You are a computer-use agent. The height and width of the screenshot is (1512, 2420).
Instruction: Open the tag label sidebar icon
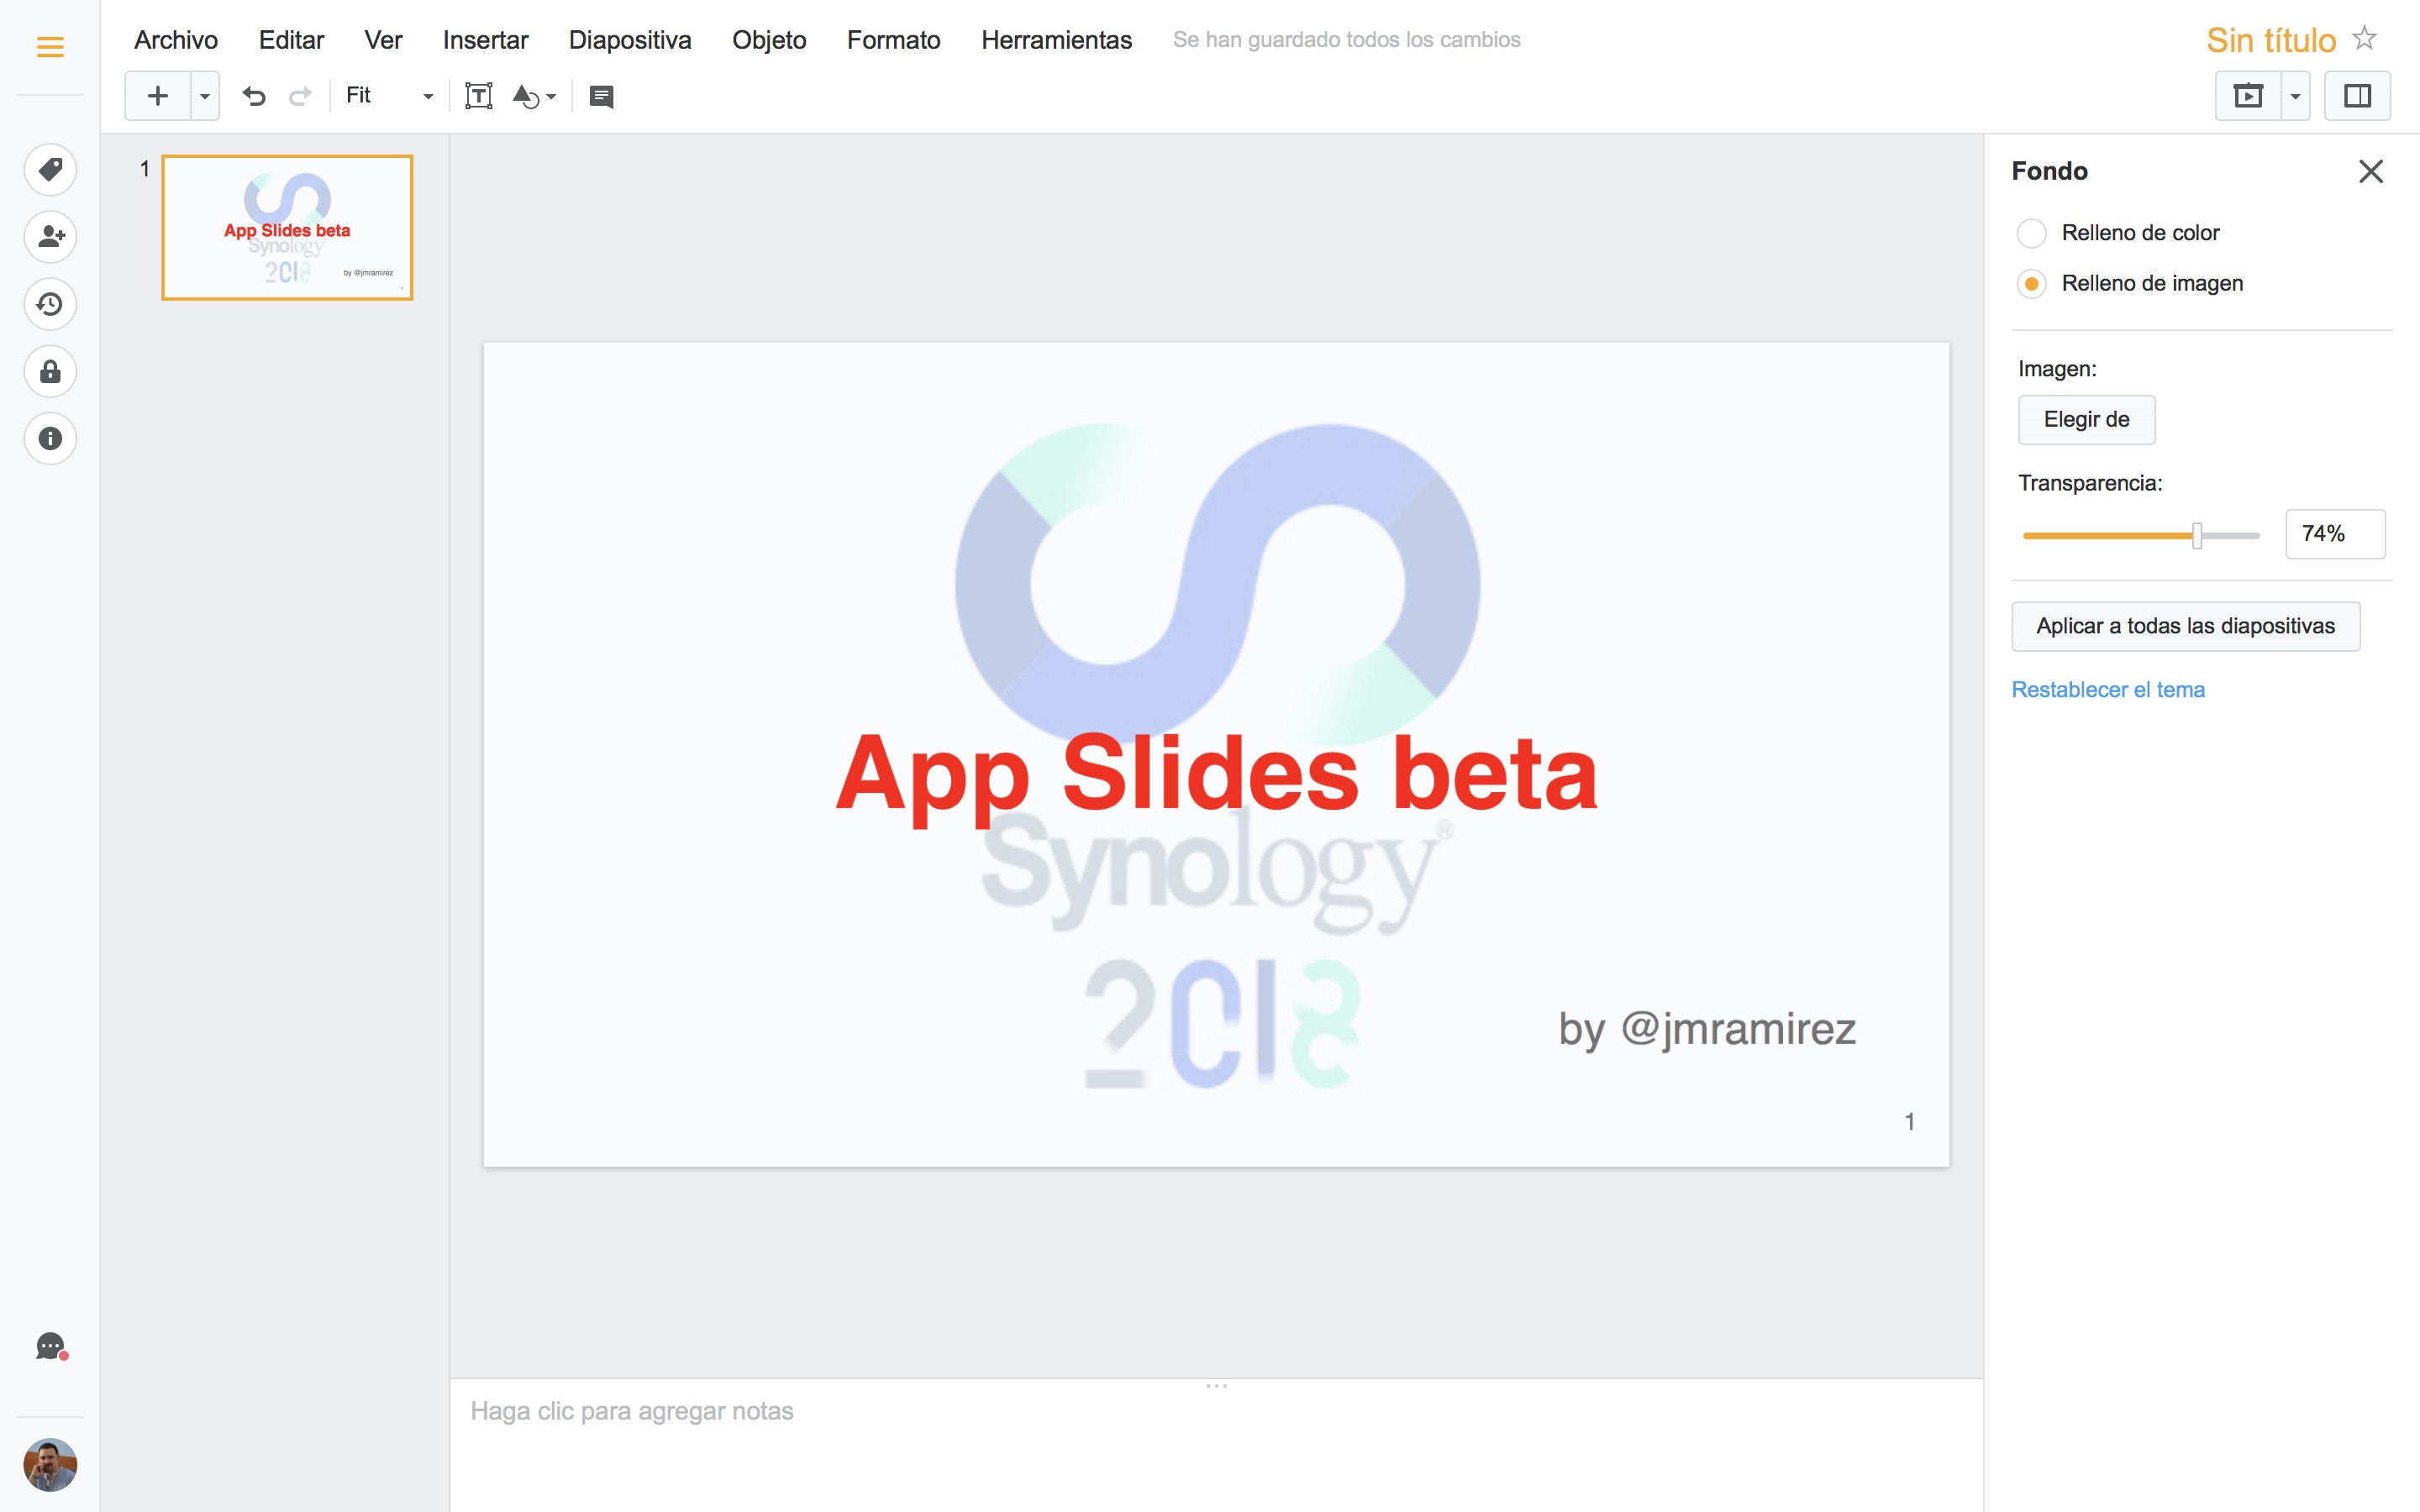point(50,169)
